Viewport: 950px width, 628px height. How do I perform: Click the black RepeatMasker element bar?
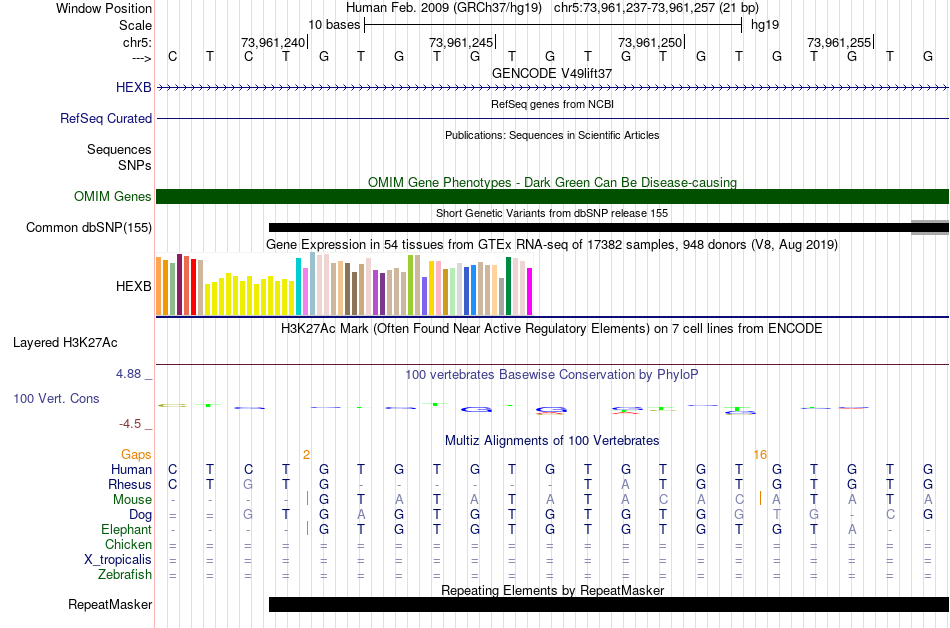point(608,604)
